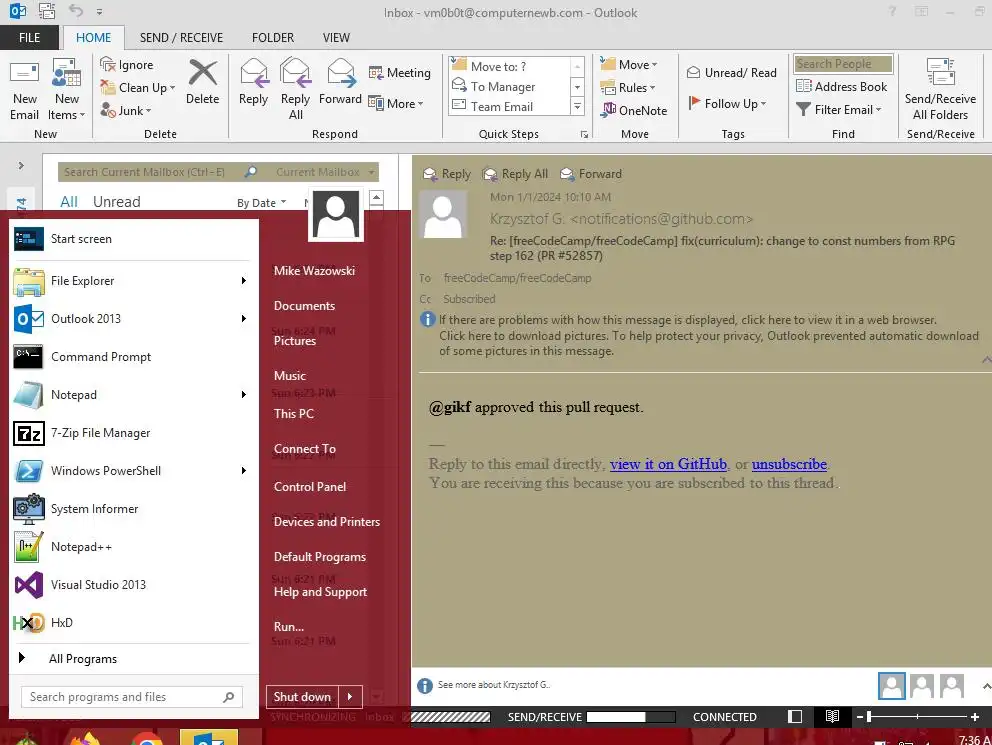The width and height of the screenshot is (992, 745).
Task: Delete the selected message with ribbon Delete
Action: click(x=202, y=82)
